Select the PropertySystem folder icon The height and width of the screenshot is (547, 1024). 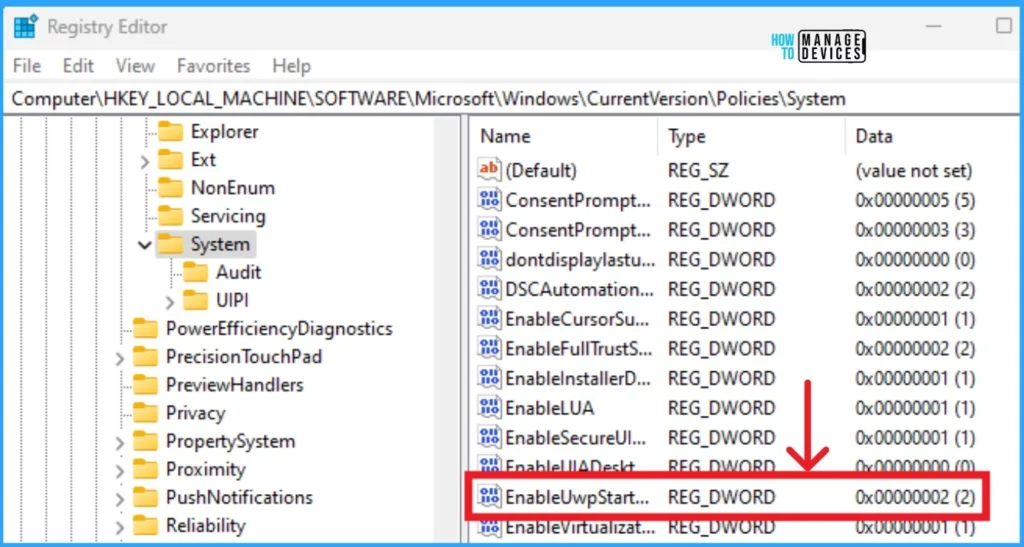(145, 441)
